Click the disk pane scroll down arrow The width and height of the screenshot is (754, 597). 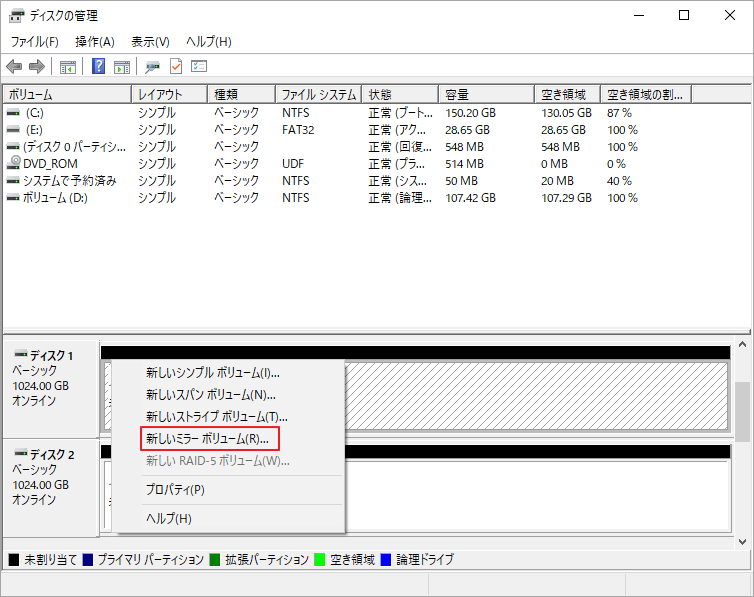click(742, 542)
